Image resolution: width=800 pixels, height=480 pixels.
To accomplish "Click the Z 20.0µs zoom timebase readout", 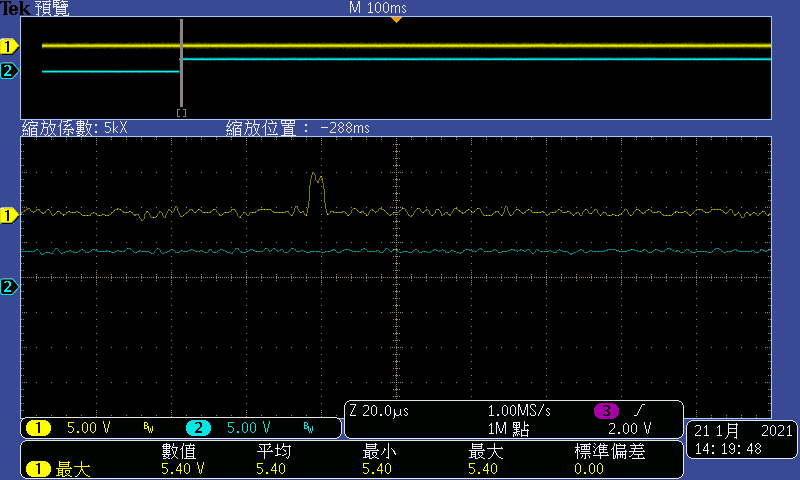I will pyautogui.click(x=379, y=411).
